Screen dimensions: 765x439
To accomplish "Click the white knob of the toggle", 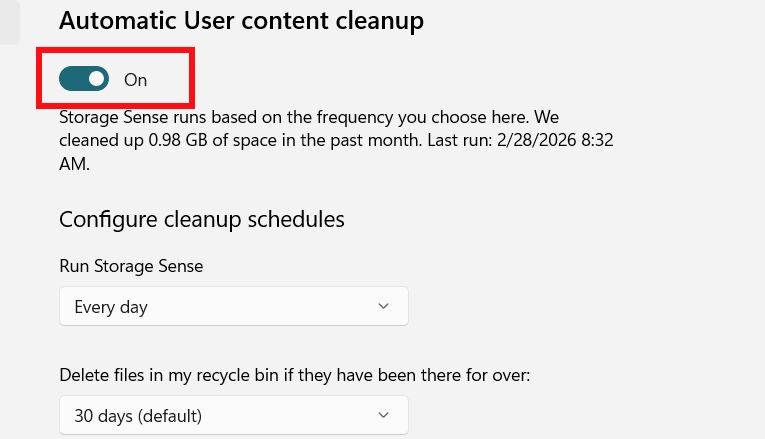I will pyautogui.click(x=96, y=78).
